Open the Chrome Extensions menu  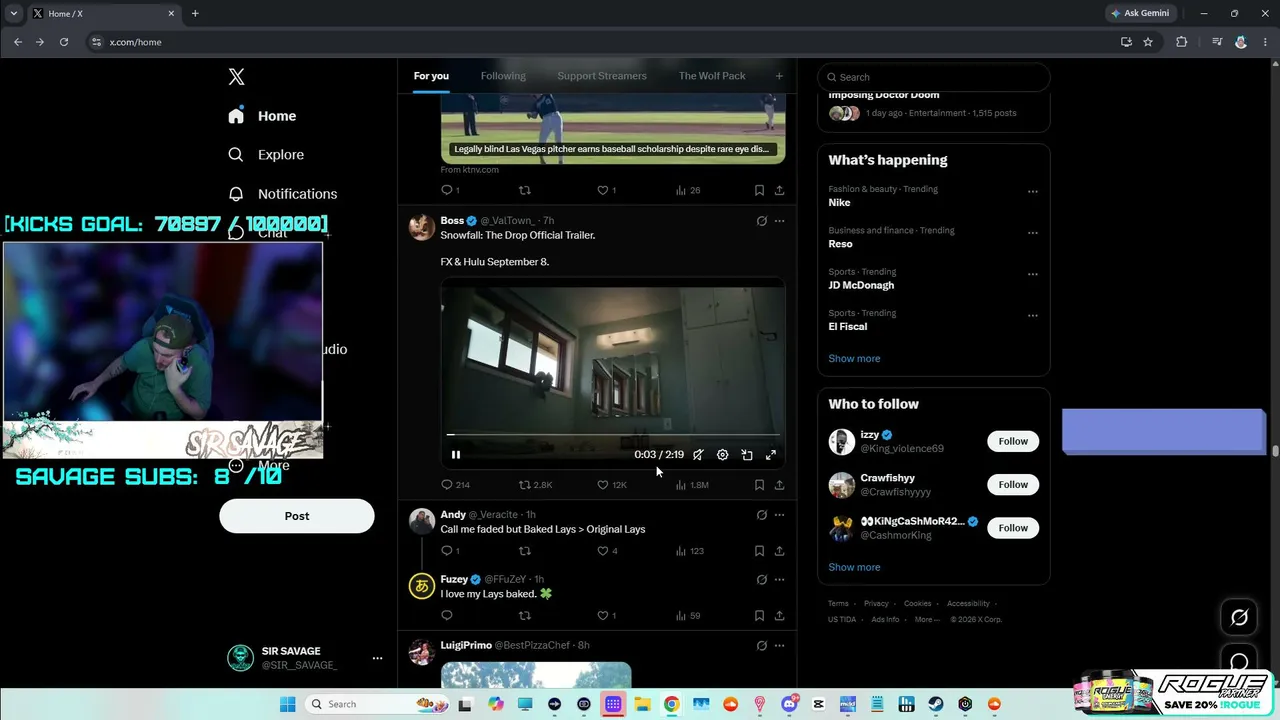(x=1182, y=42)
